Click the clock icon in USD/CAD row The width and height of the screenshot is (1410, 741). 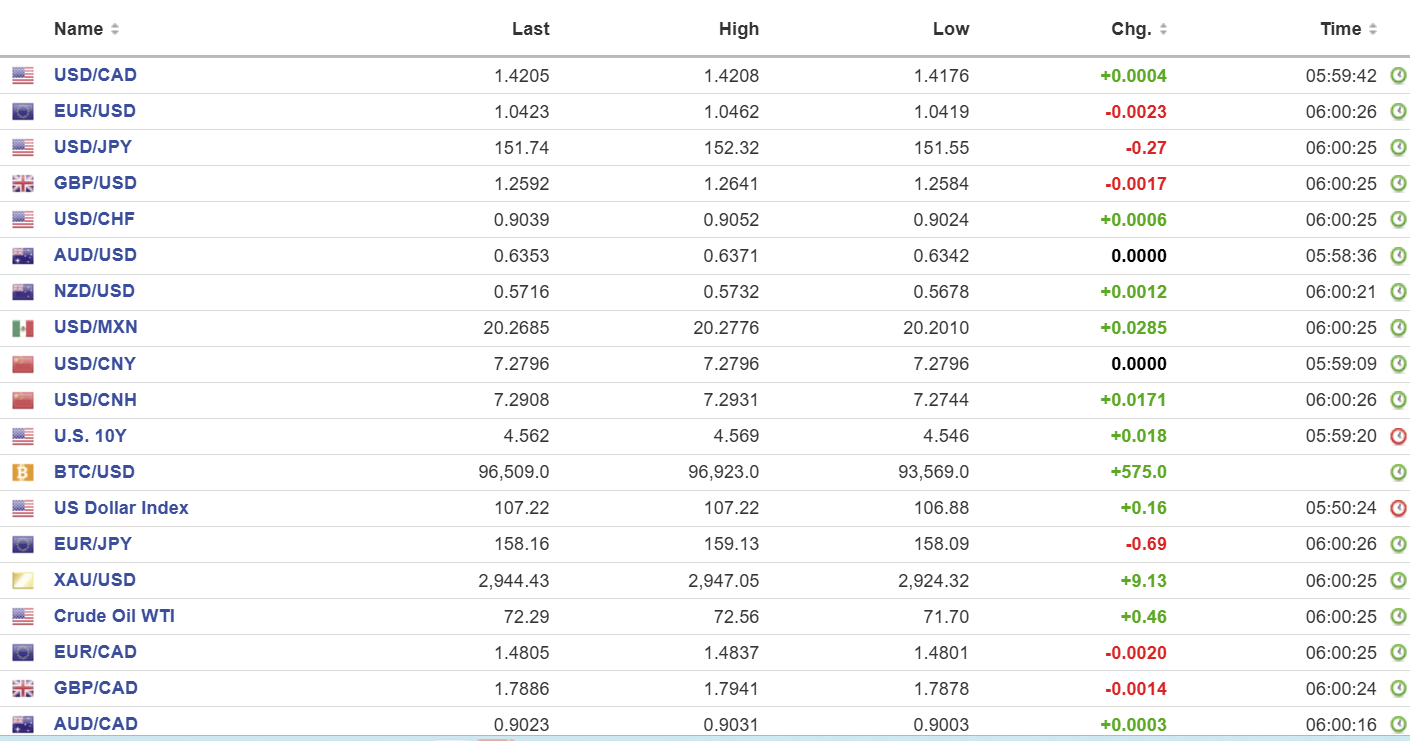(x=1398, y=76)
